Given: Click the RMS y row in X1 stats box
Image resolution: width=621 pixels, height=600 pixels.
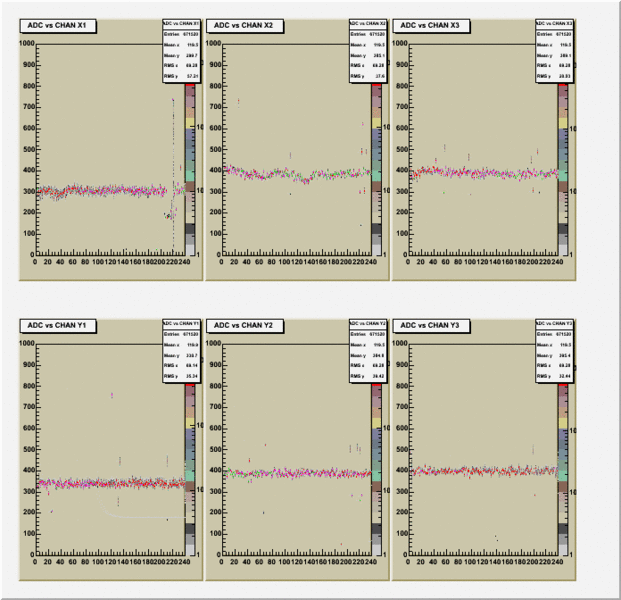Looking at the screenshot, I should [181, 76].
